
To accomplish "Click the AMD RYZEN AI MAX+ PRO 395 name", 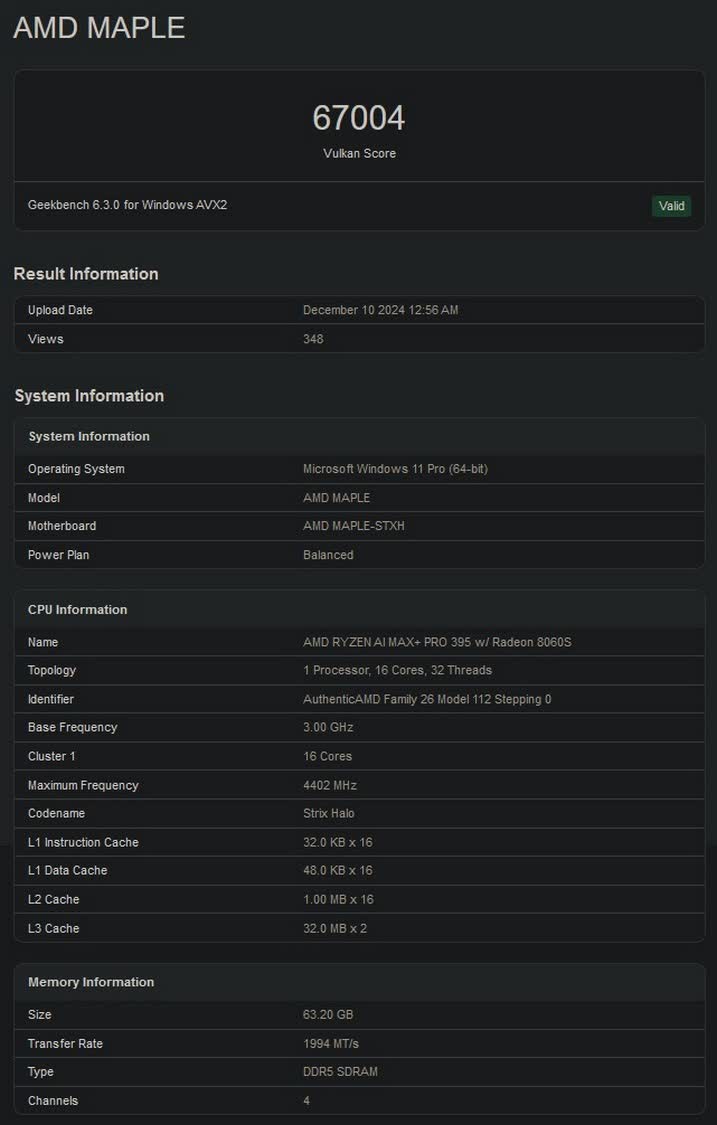I will [x=437, y=642].
